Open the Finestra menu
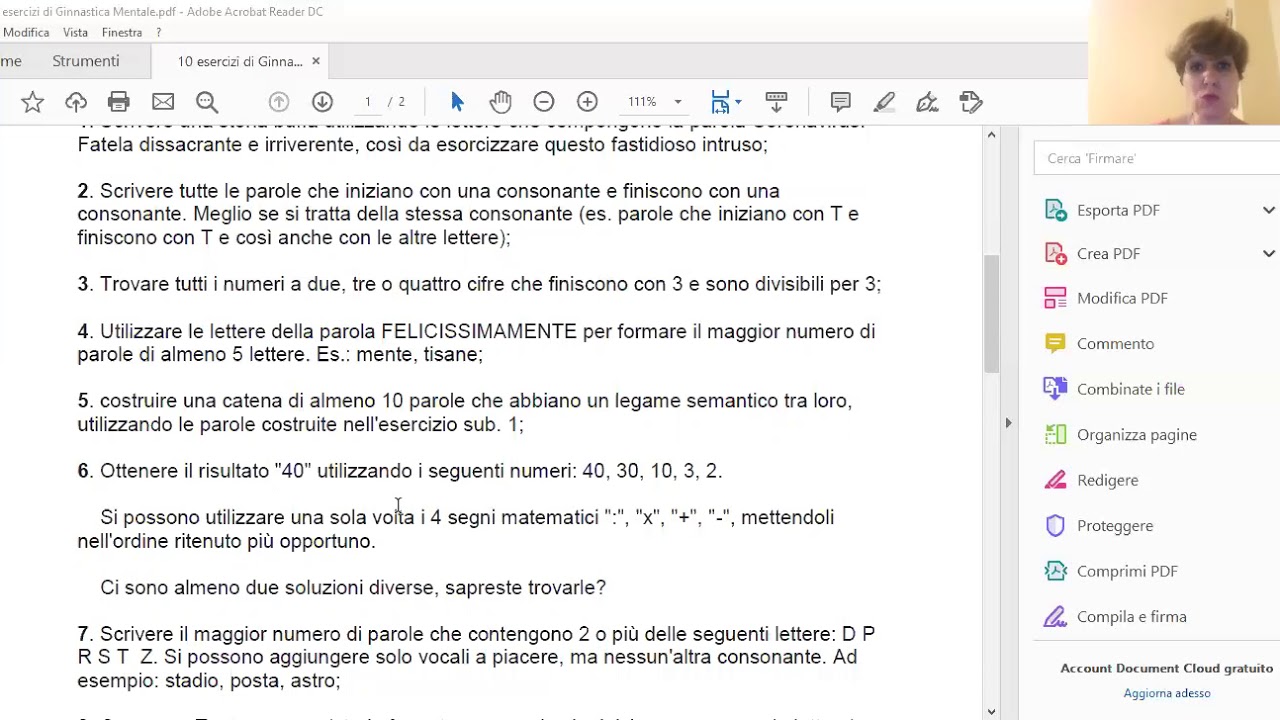 (x=122, y=32)
